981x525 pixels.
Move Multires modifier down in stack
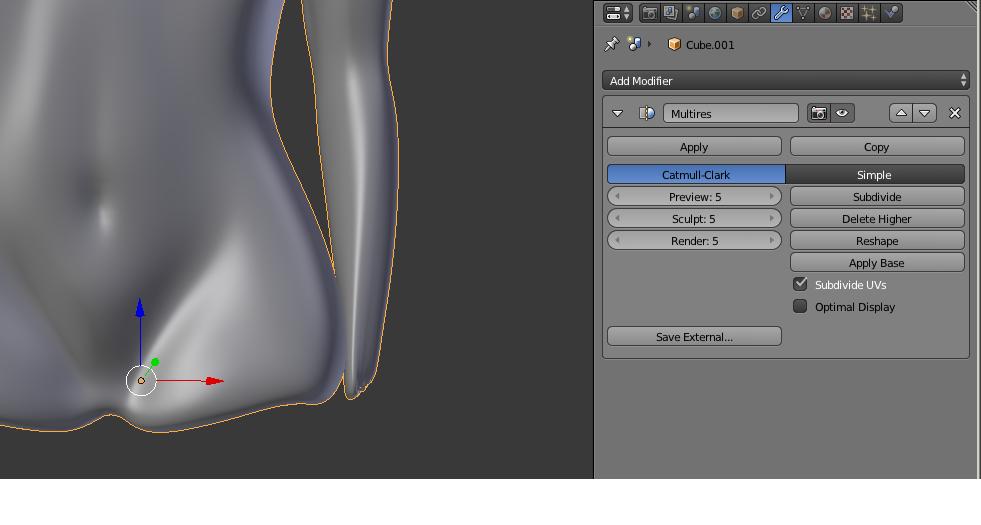[925, 113]
